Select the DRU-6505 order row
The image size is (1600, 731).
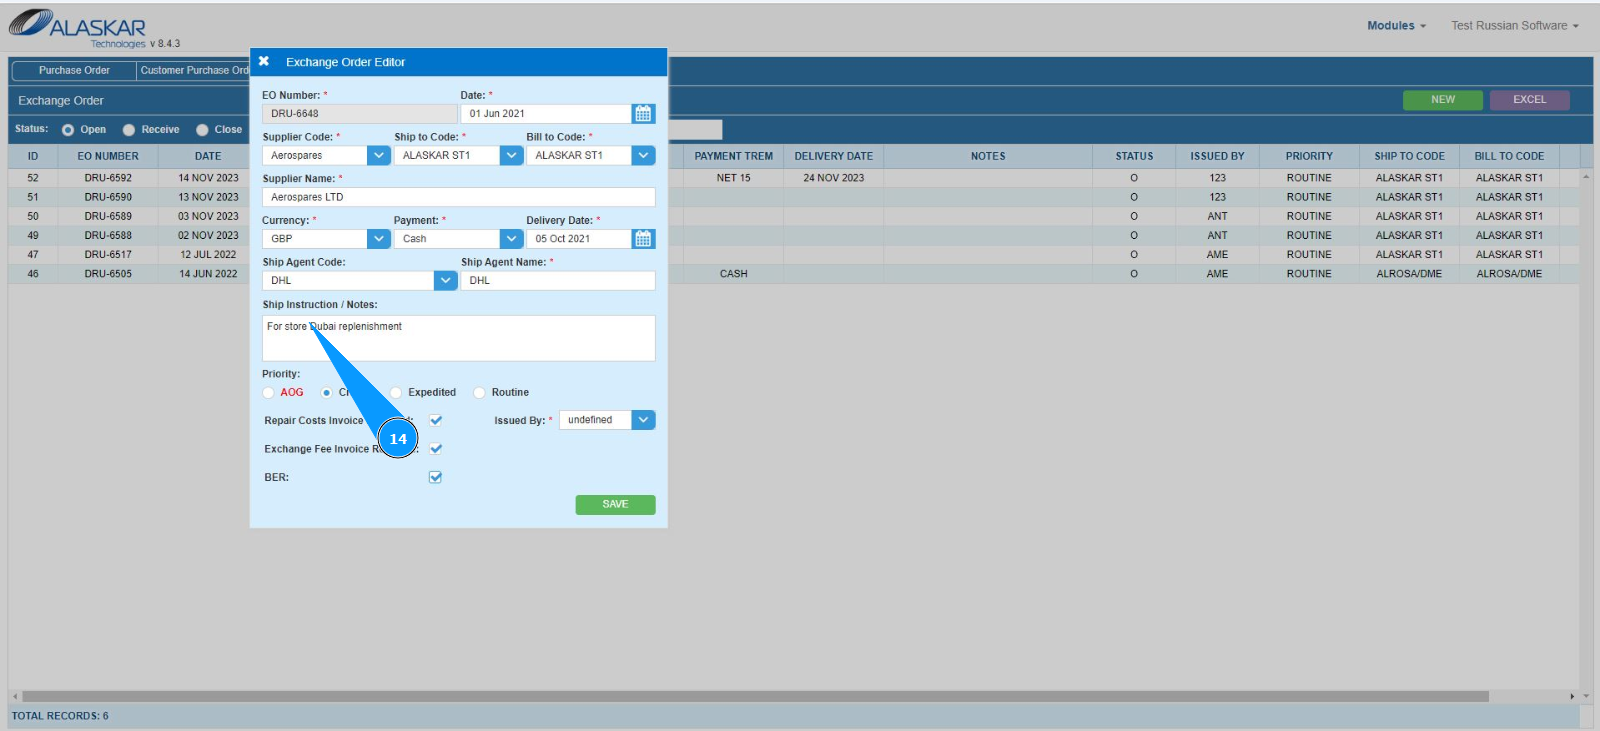click(x=795, y=274)
